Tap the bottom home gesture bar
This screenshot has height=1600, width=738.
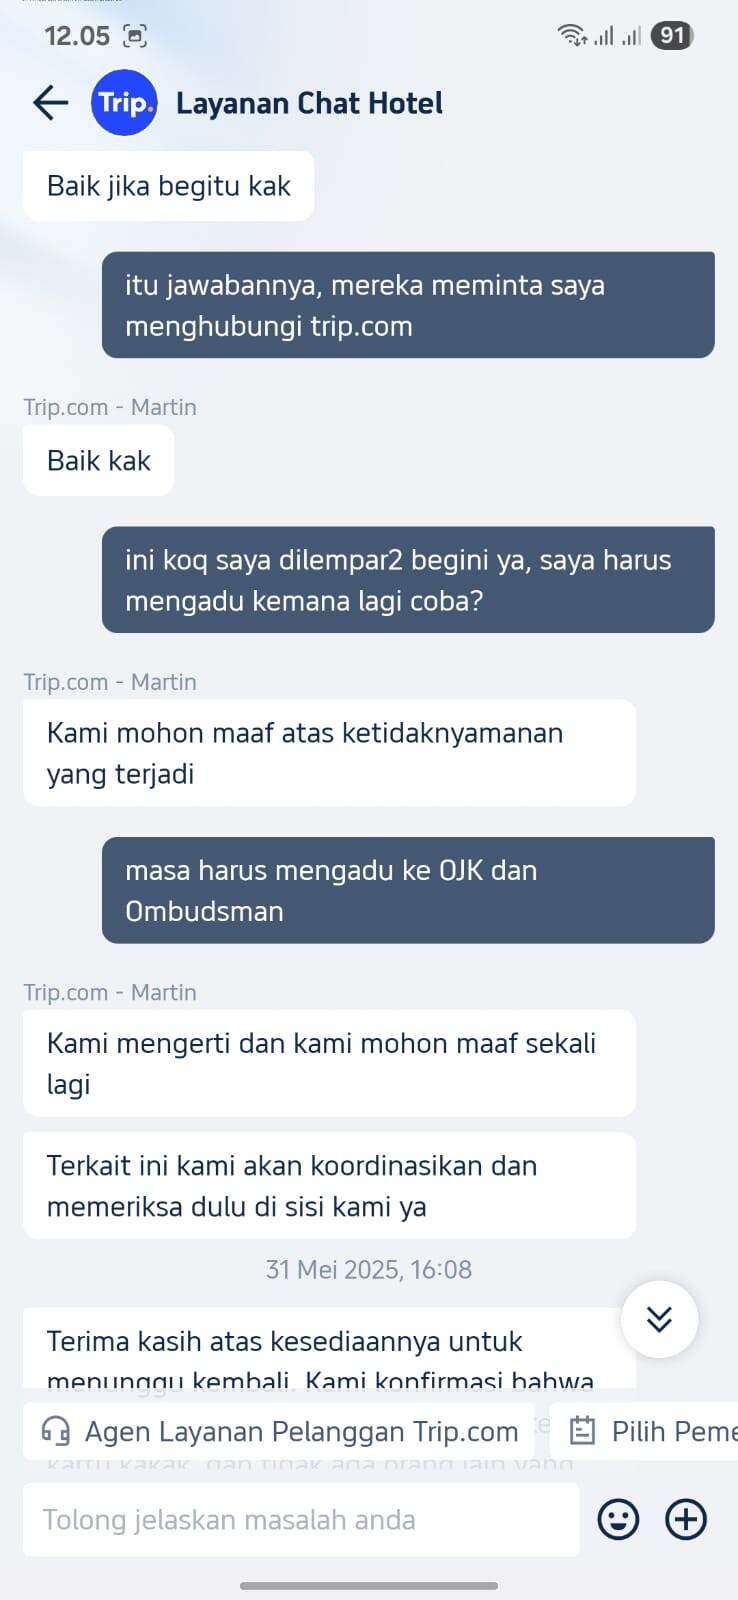point(369,1585)
